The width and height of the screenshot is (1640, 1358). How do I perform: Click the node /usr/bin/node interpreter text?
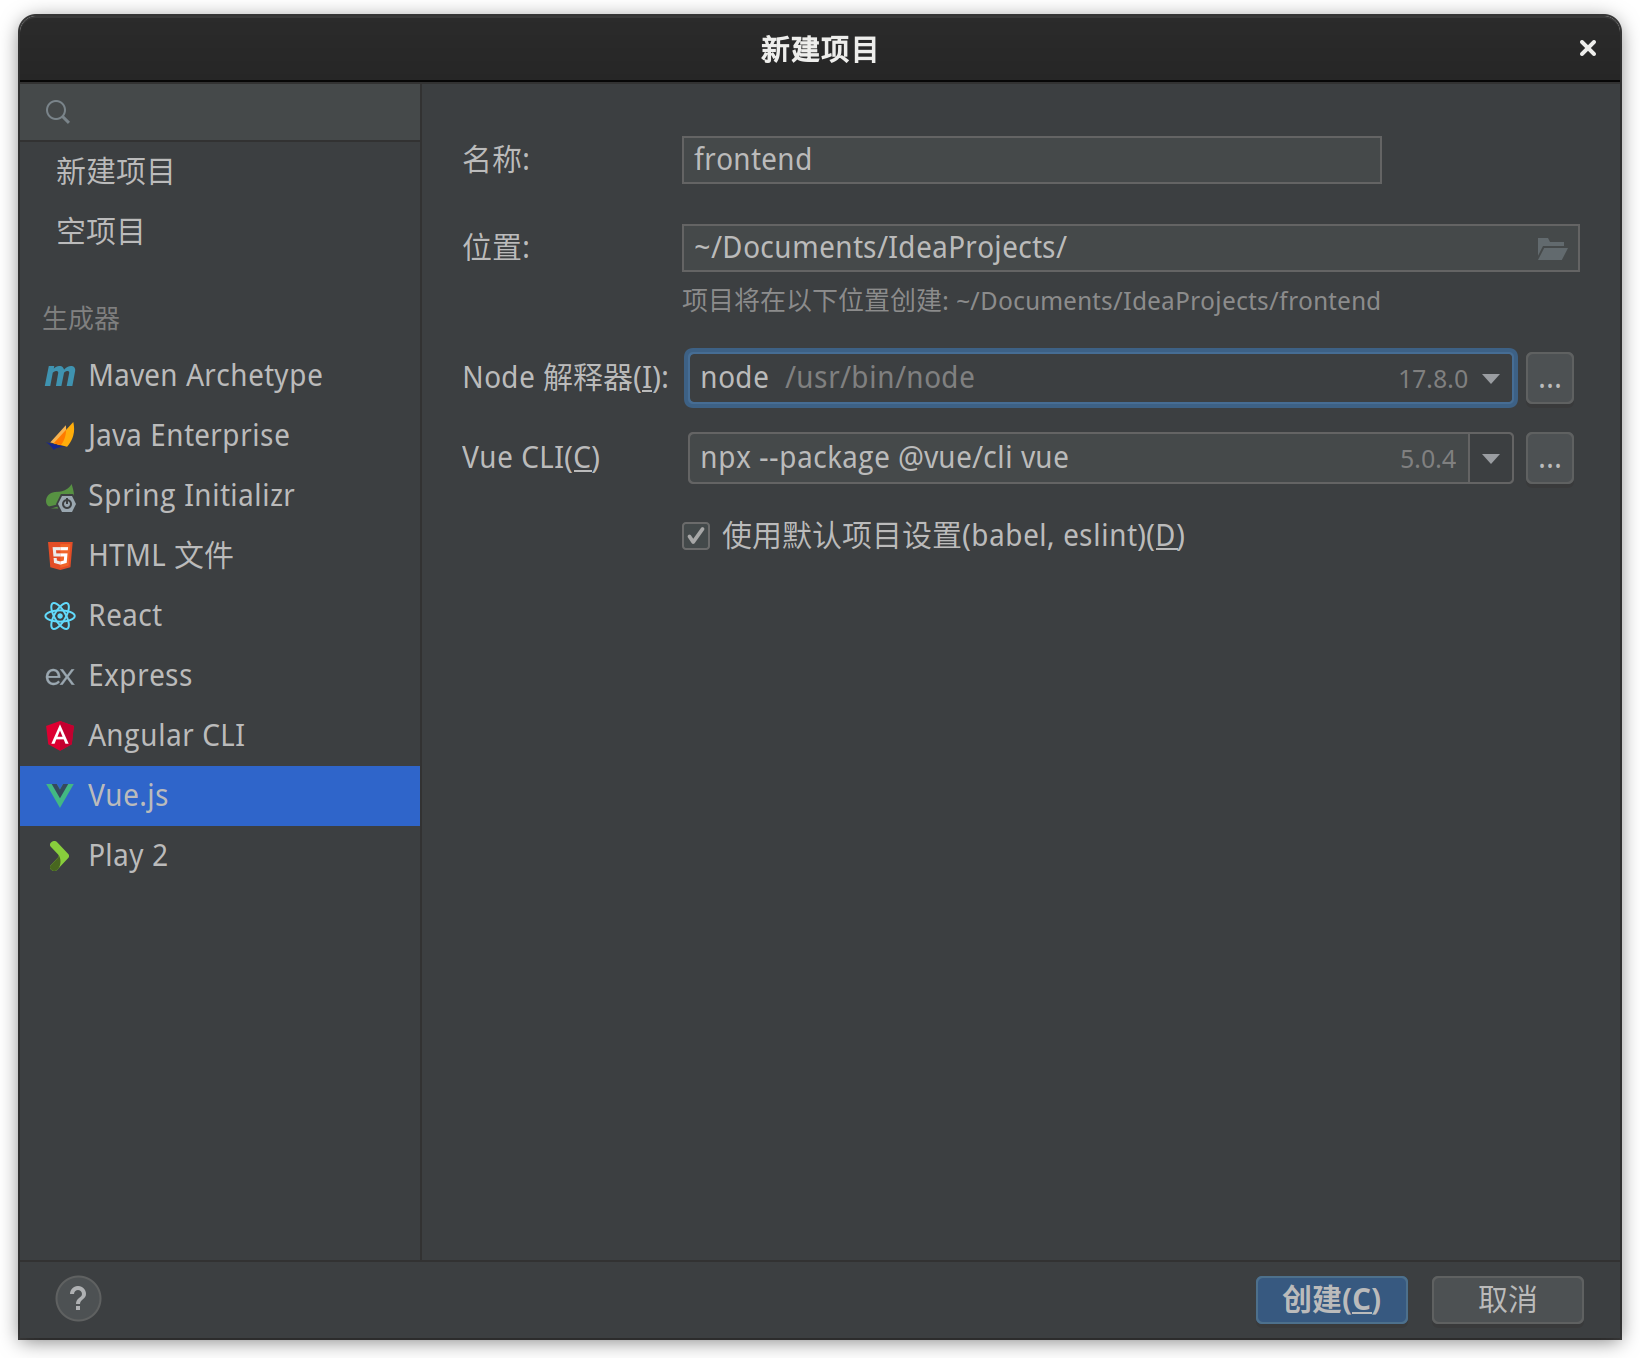[837, 378]
